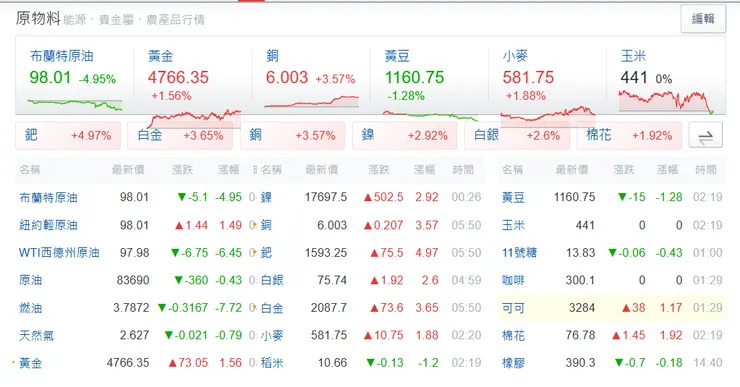Viewport: 740px width, 387px height.
Task: Open the 咖啡 row link
Action: tap(513, 280)
